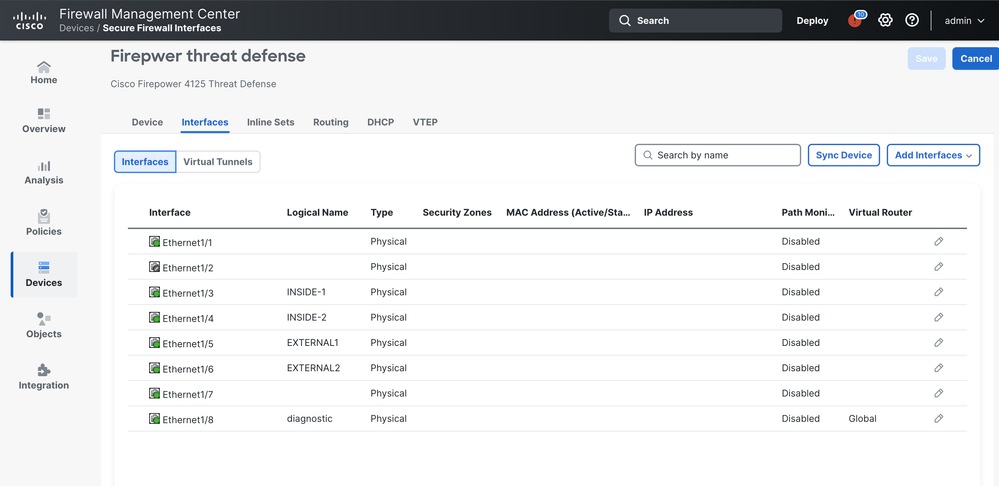Click the Virtual Router column header
Image resolution: width=999 pixels, height=486 pixels.
[880, 213]
